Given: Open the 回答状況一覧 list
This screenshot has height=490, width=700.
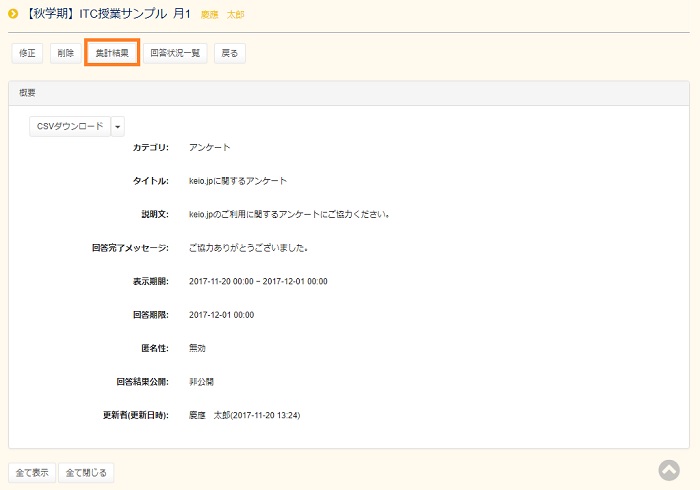Looking at the screenshot, I should [x=175, y=53].
